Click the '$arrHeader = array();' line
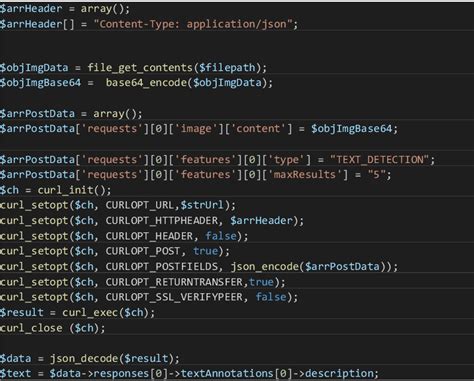The image size is (474, 381). (x=65, y=8)
